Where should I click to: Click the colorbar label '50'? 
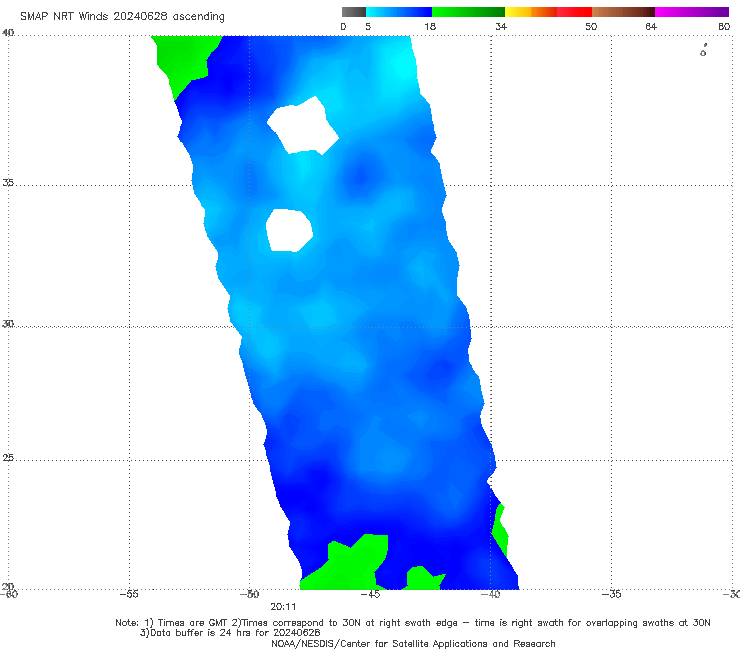[x=591, y=27]
